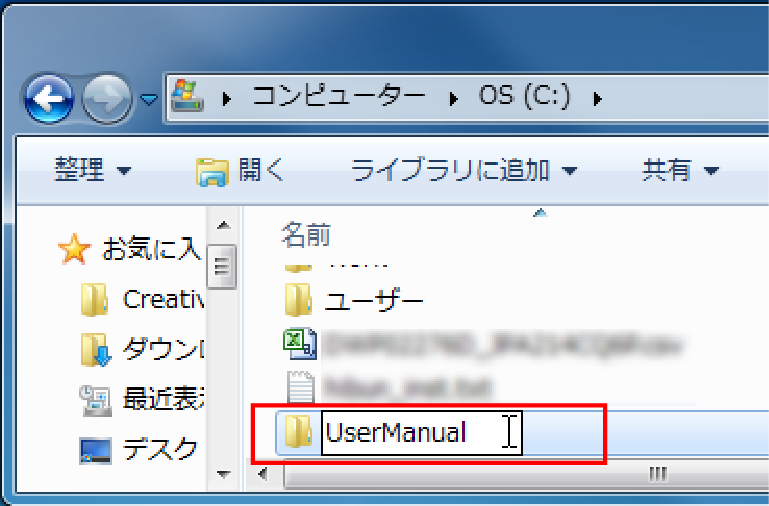769x506 pixels.
Task: Click the computer icon in address bar
Action: coord(186,98)
